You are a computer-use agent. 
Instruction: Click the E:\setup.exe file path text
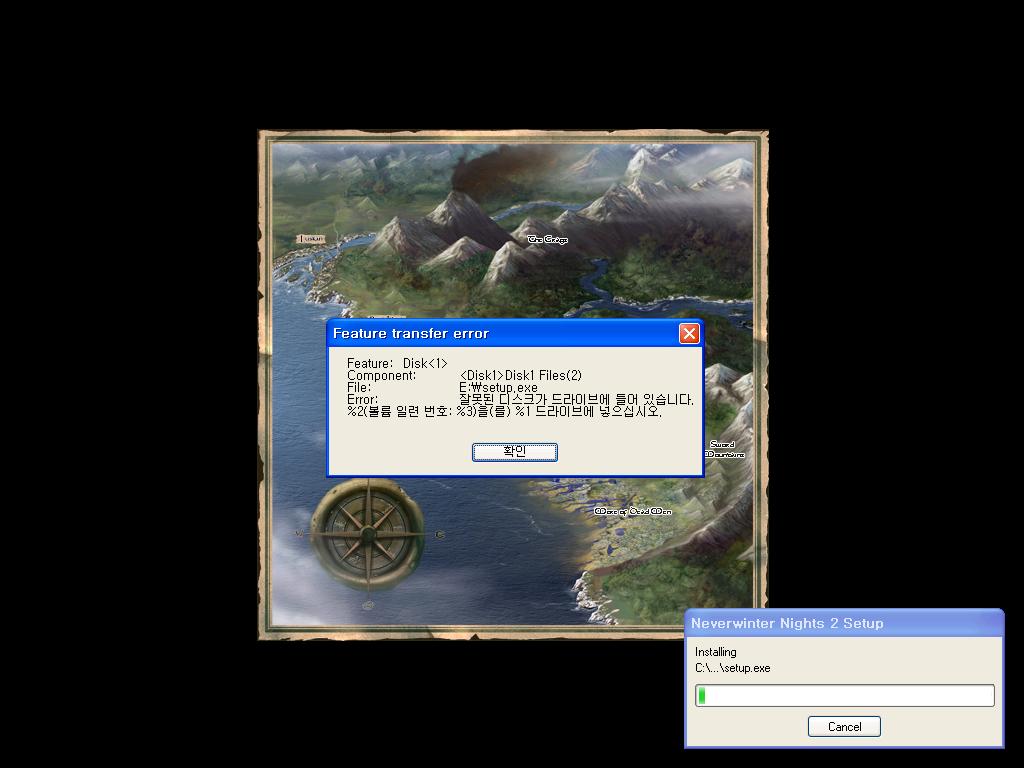click(498, 387)
